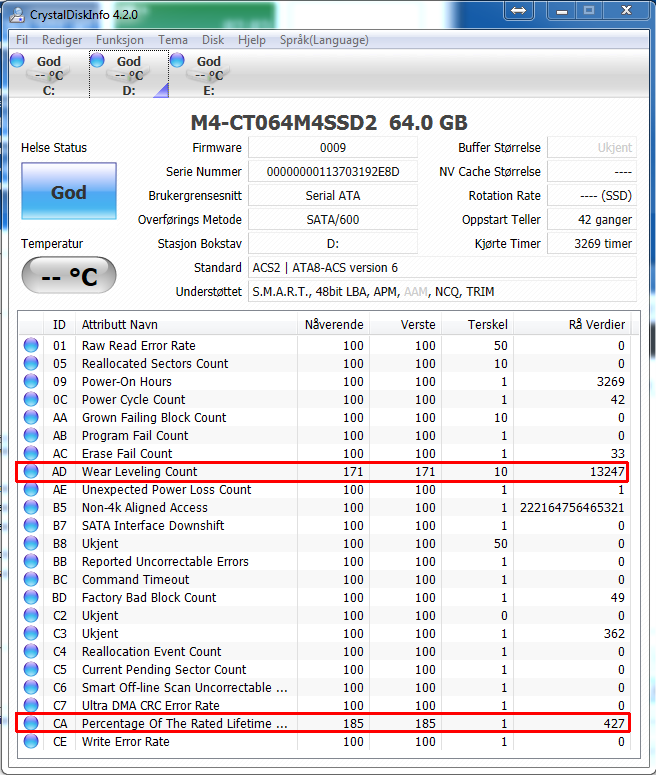
Task: Click raw value 427 in Rated Lifetime row
Action: [x=614, y=724]
